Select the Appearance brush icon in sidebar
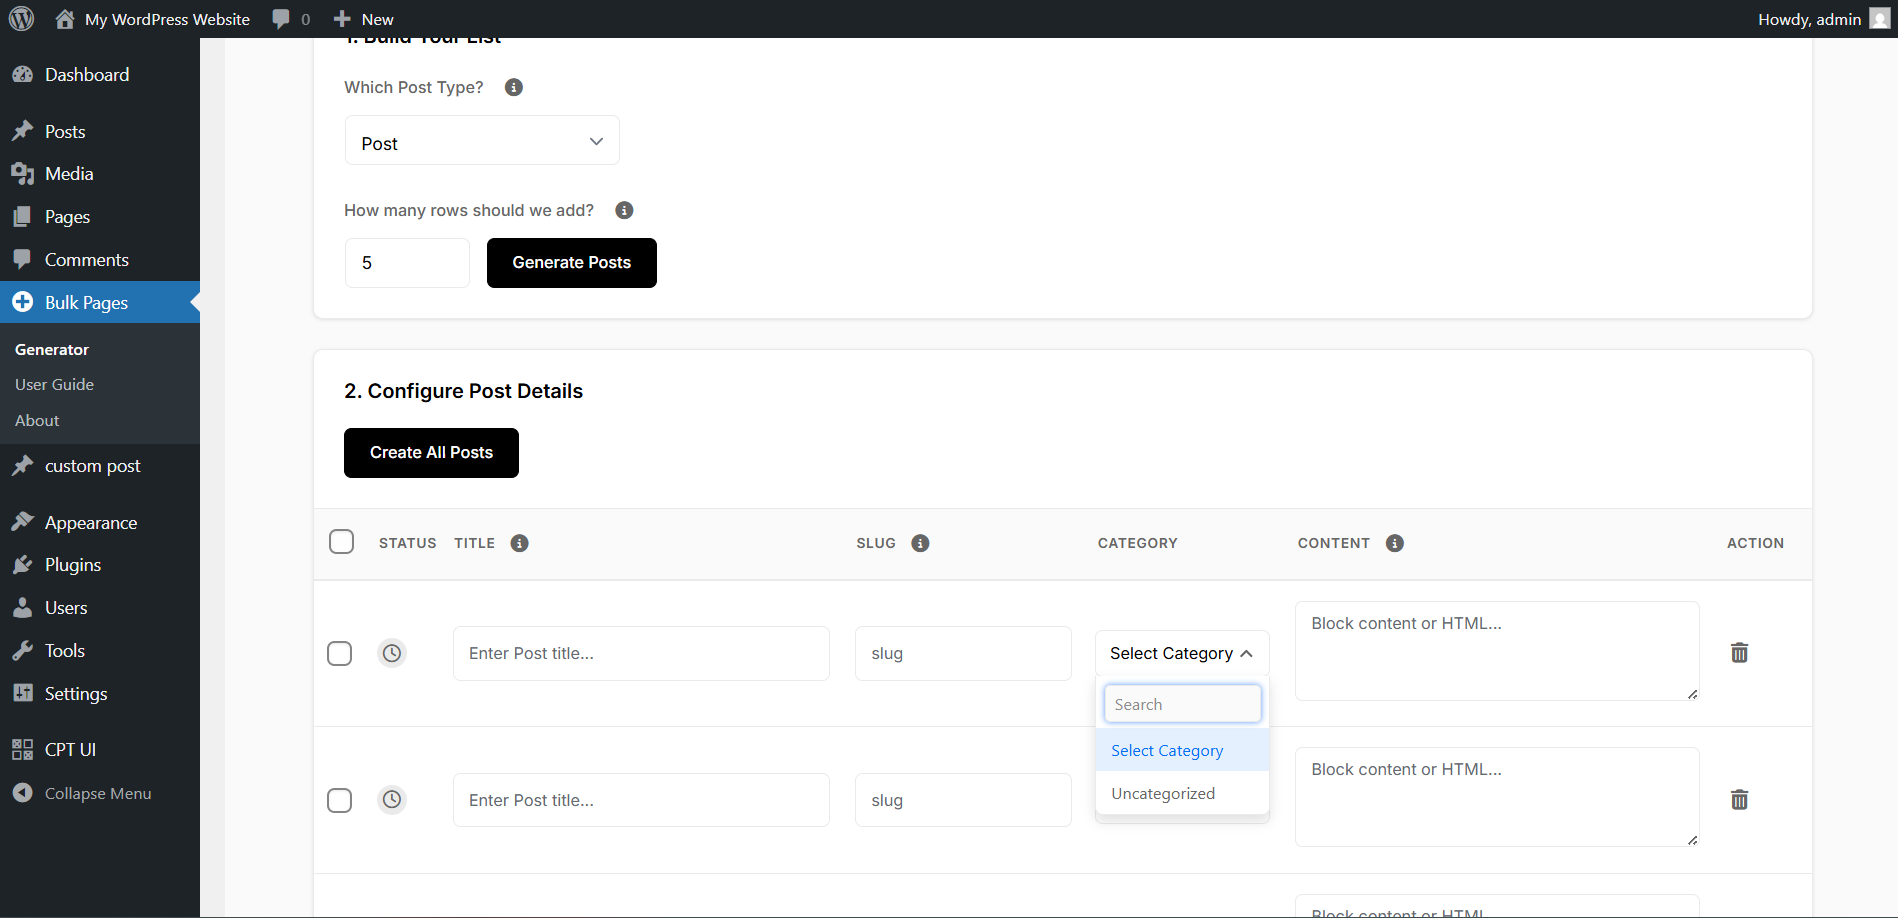This screenshot has height=918, width=1898. [23, 521]
